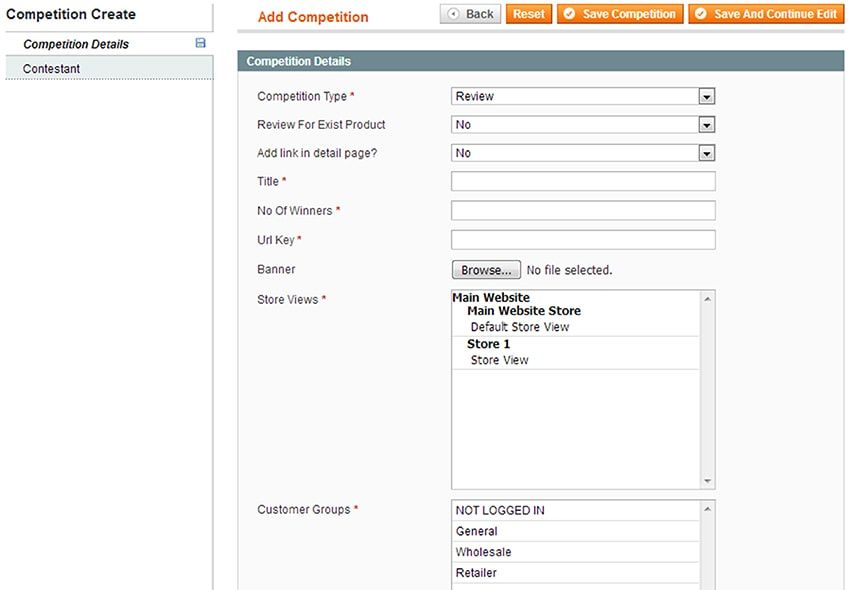The image size is (850, 590).
Task: Select Wholesale customer group
Action: [x=483, y=552]
